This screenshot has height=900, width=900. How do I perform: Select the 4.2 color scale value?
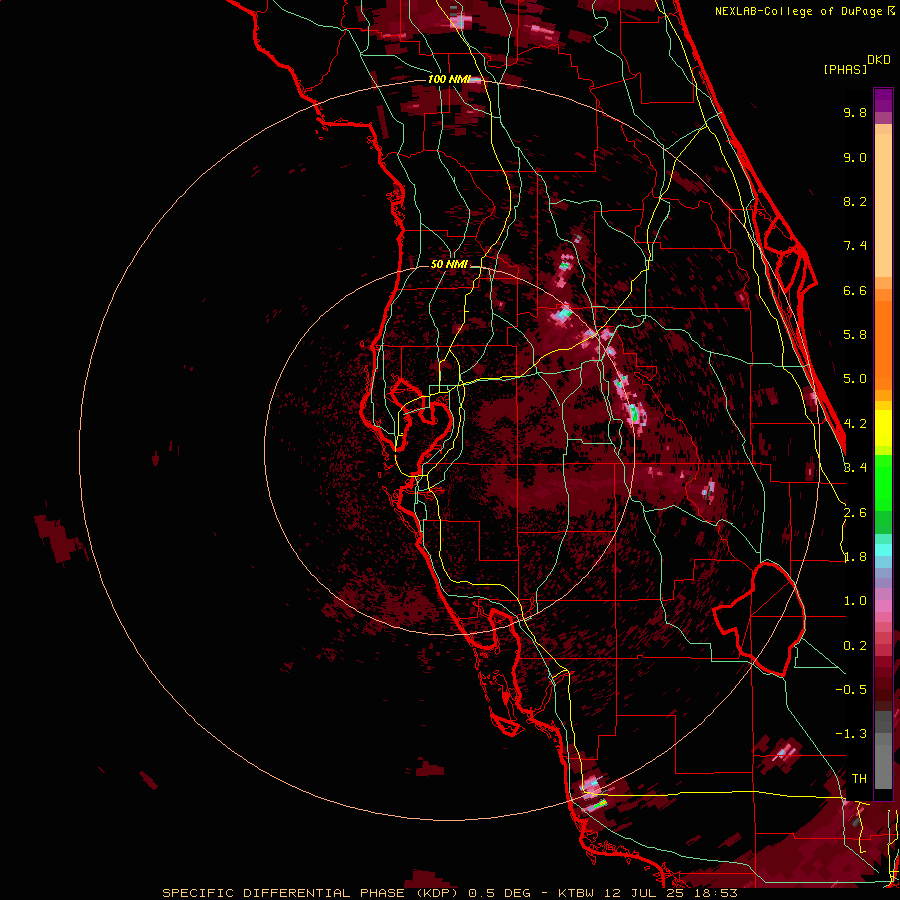[855, 424]
